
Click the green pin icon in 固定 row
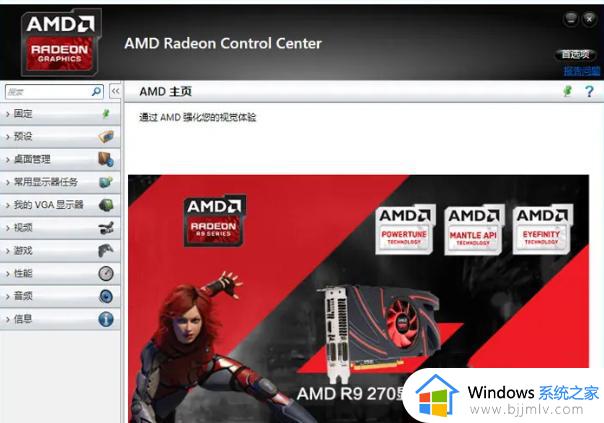pos(106,114)
